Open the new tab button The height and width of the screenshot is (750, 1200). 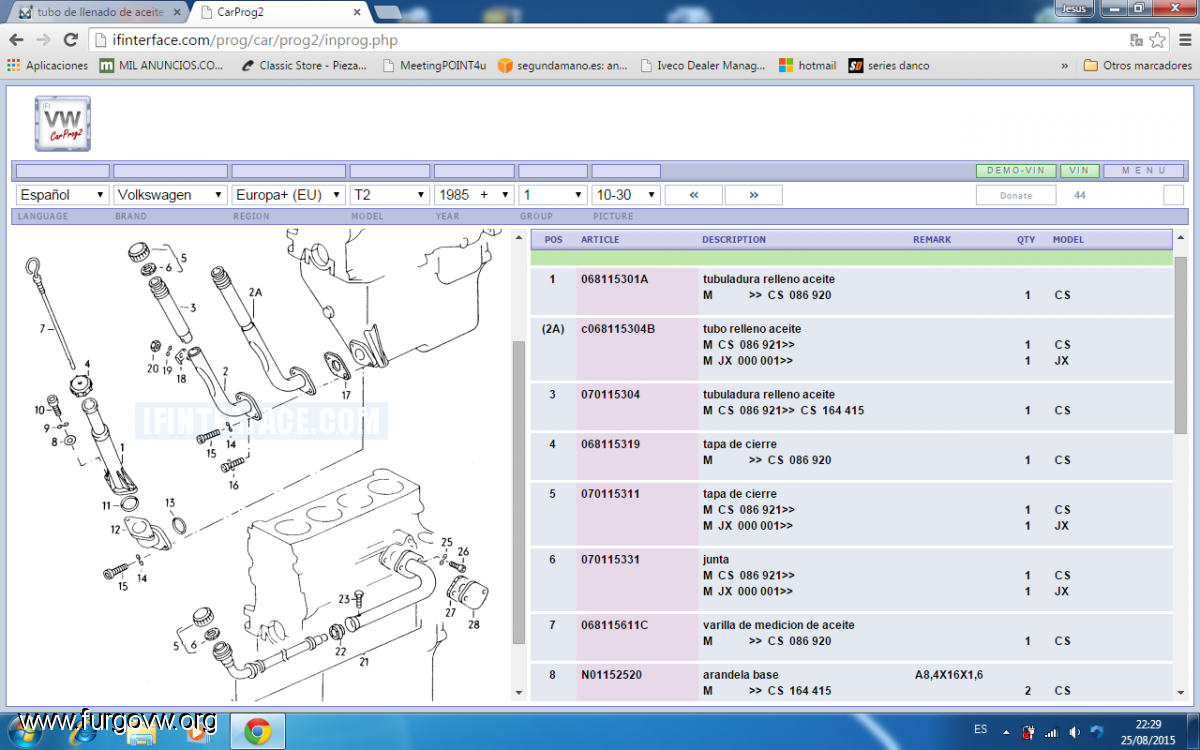[388, 12]
